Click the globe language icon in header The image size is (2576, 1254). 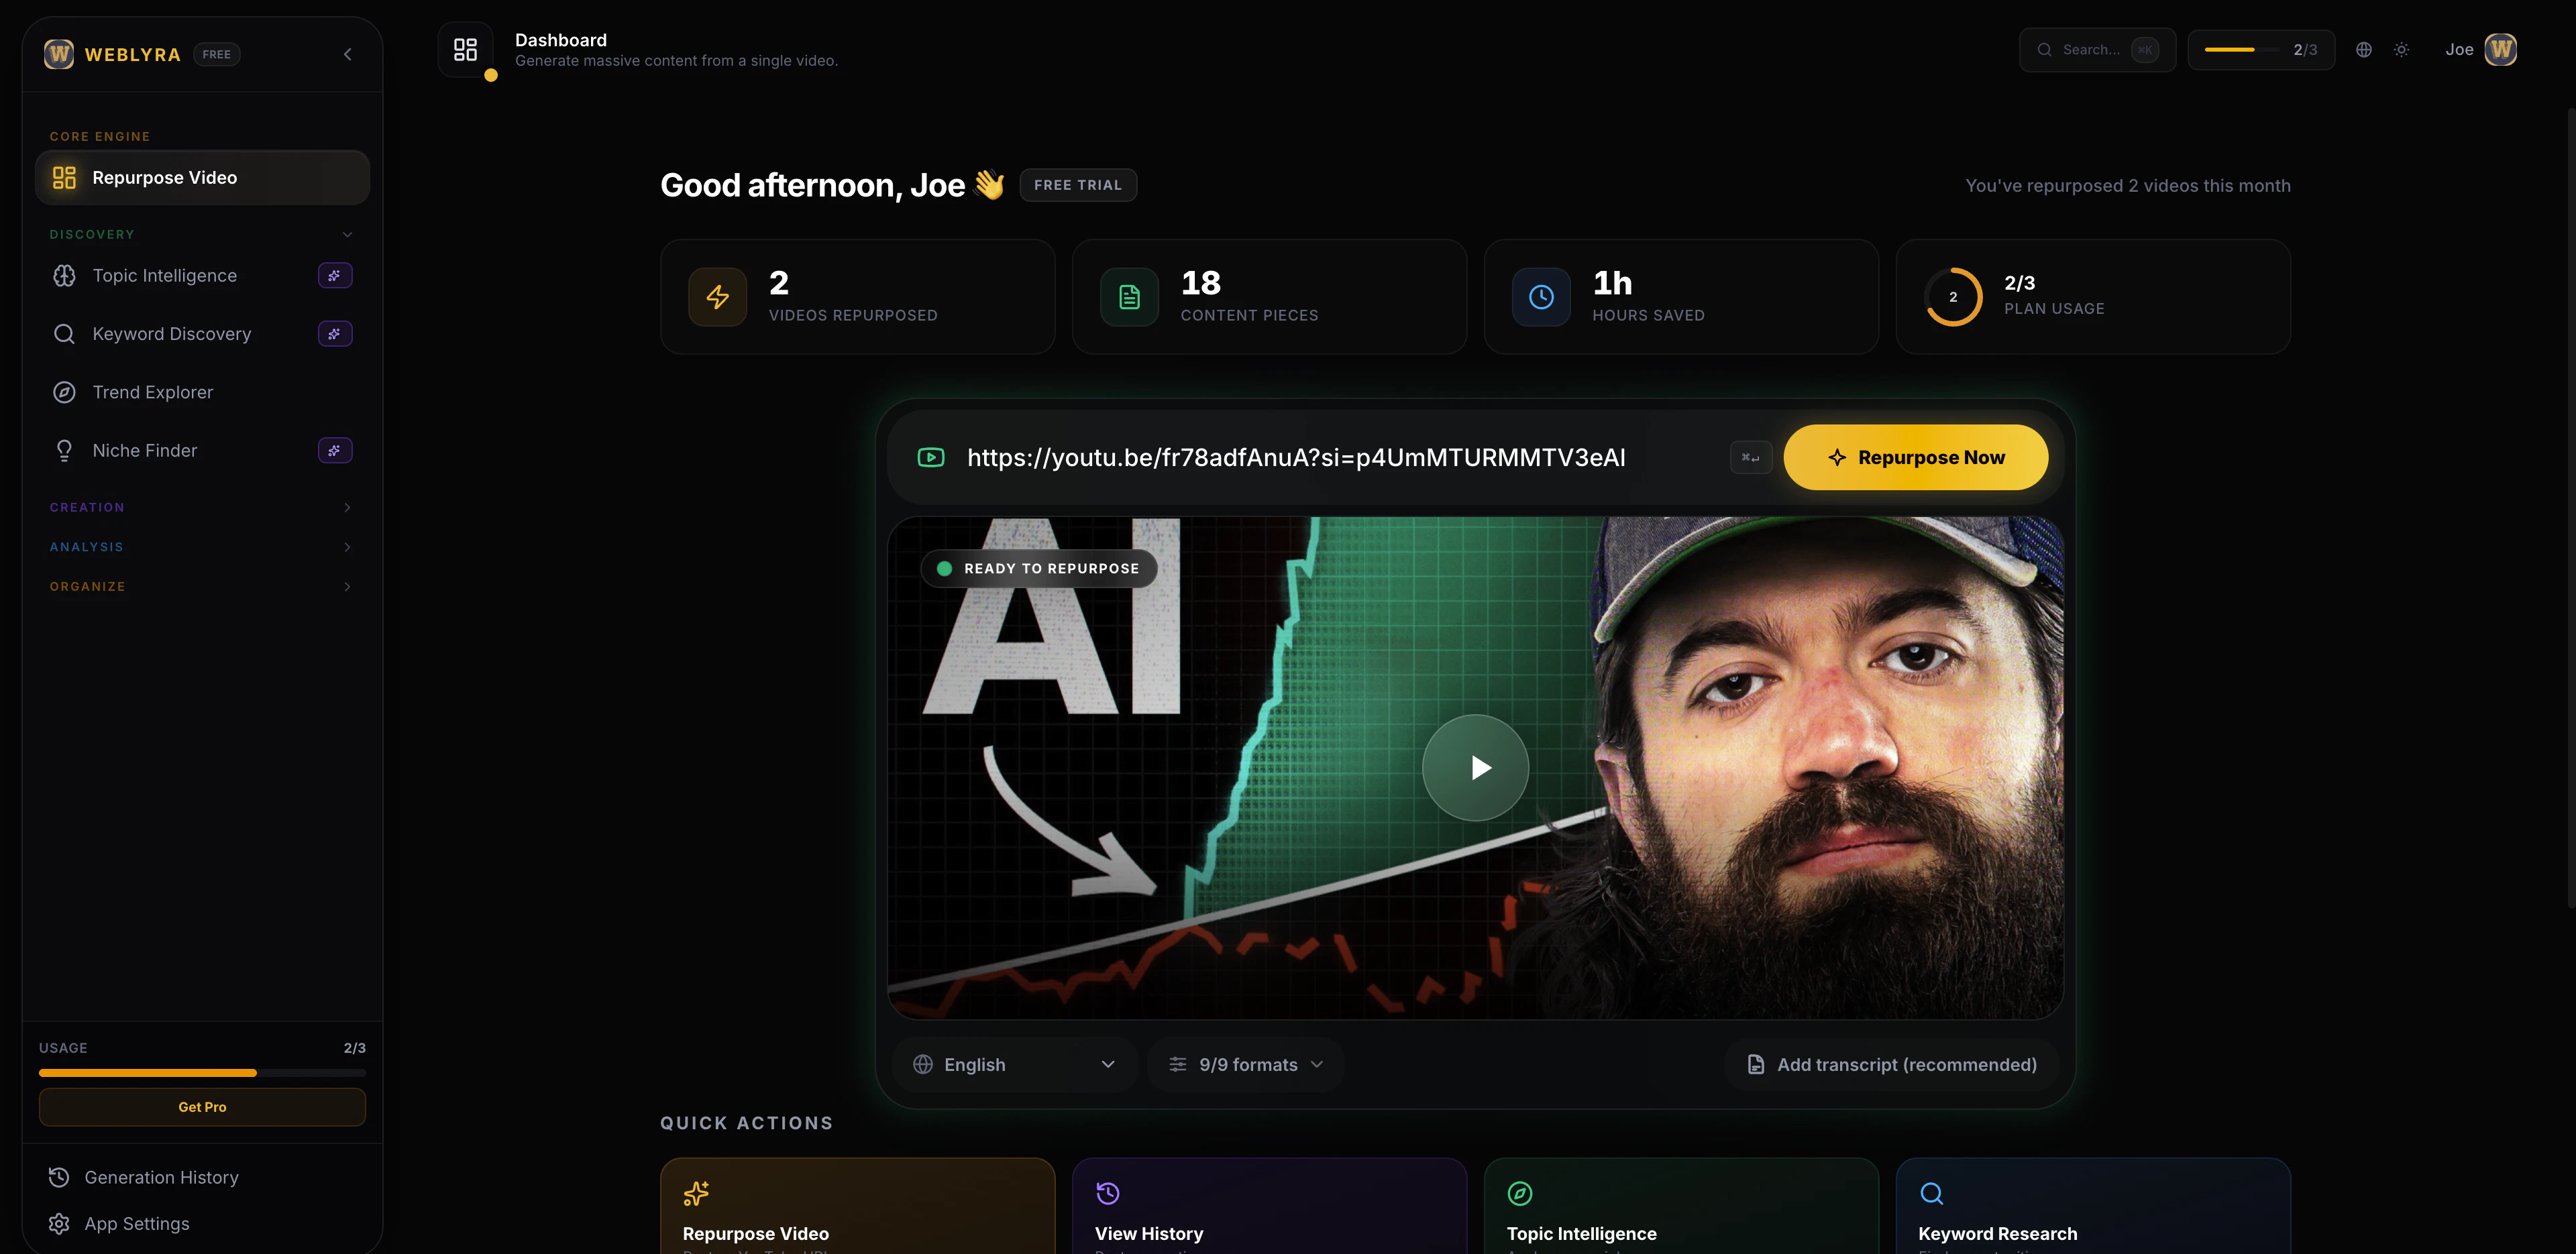pyautogui.click(x=2363, y=50)
